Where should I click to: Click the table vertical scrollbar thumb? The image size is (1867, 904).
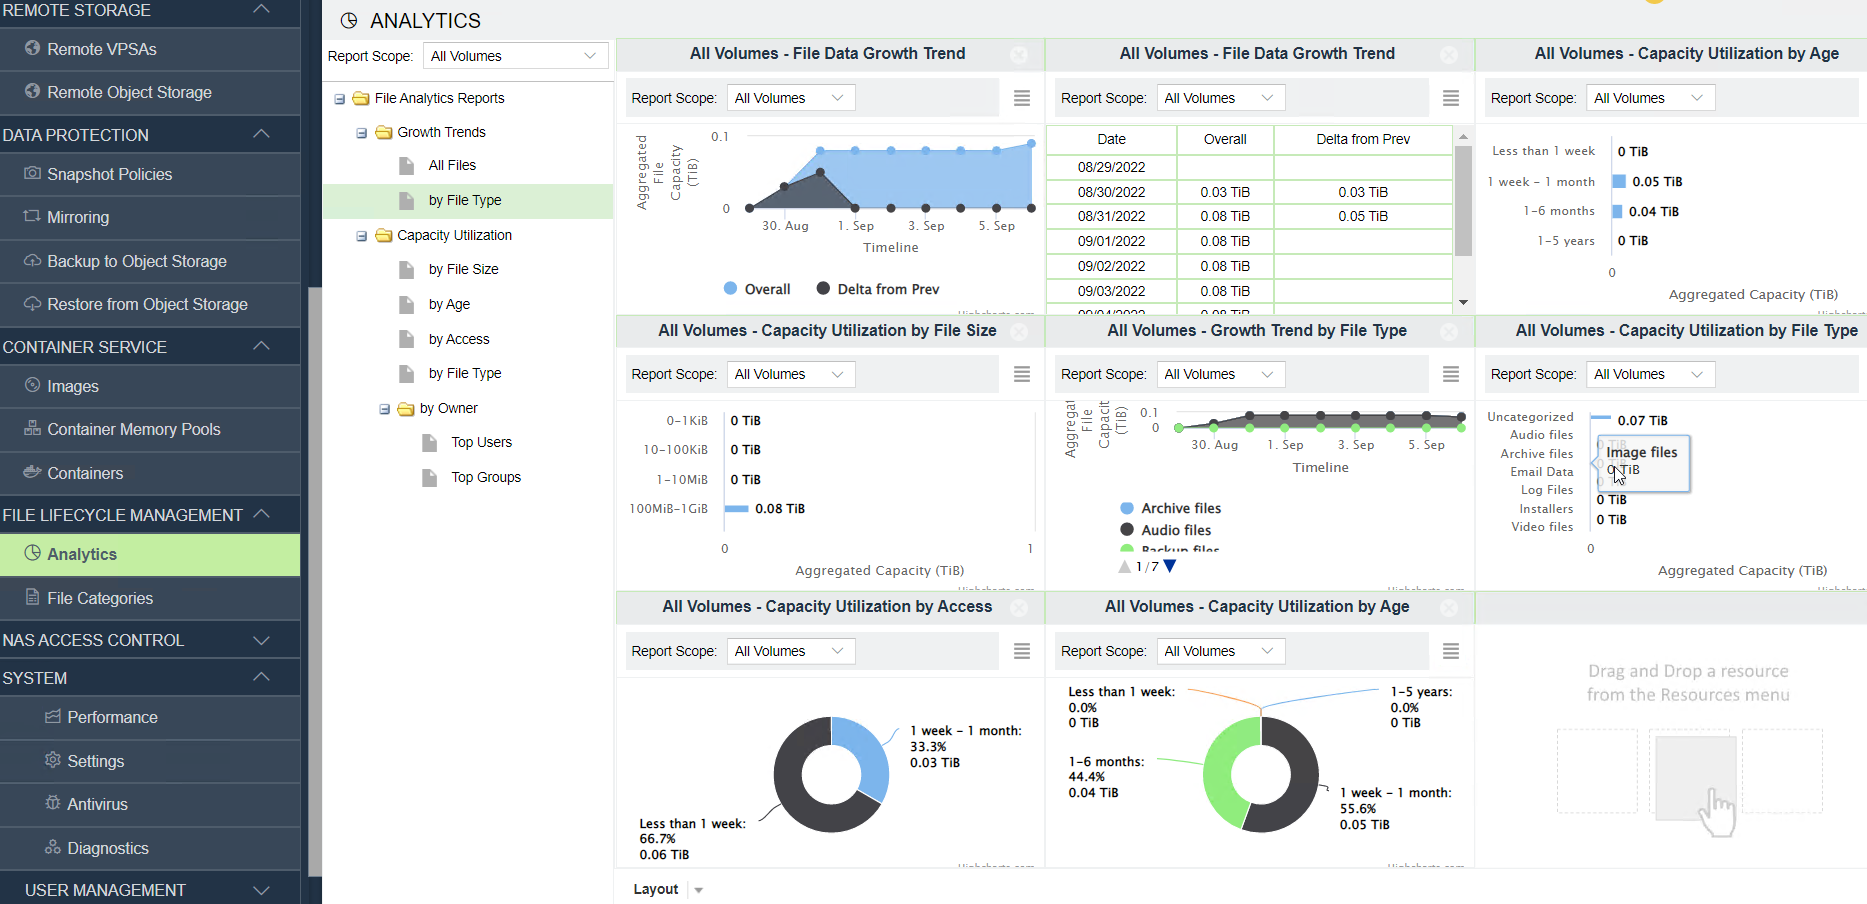click(1463, 200)
